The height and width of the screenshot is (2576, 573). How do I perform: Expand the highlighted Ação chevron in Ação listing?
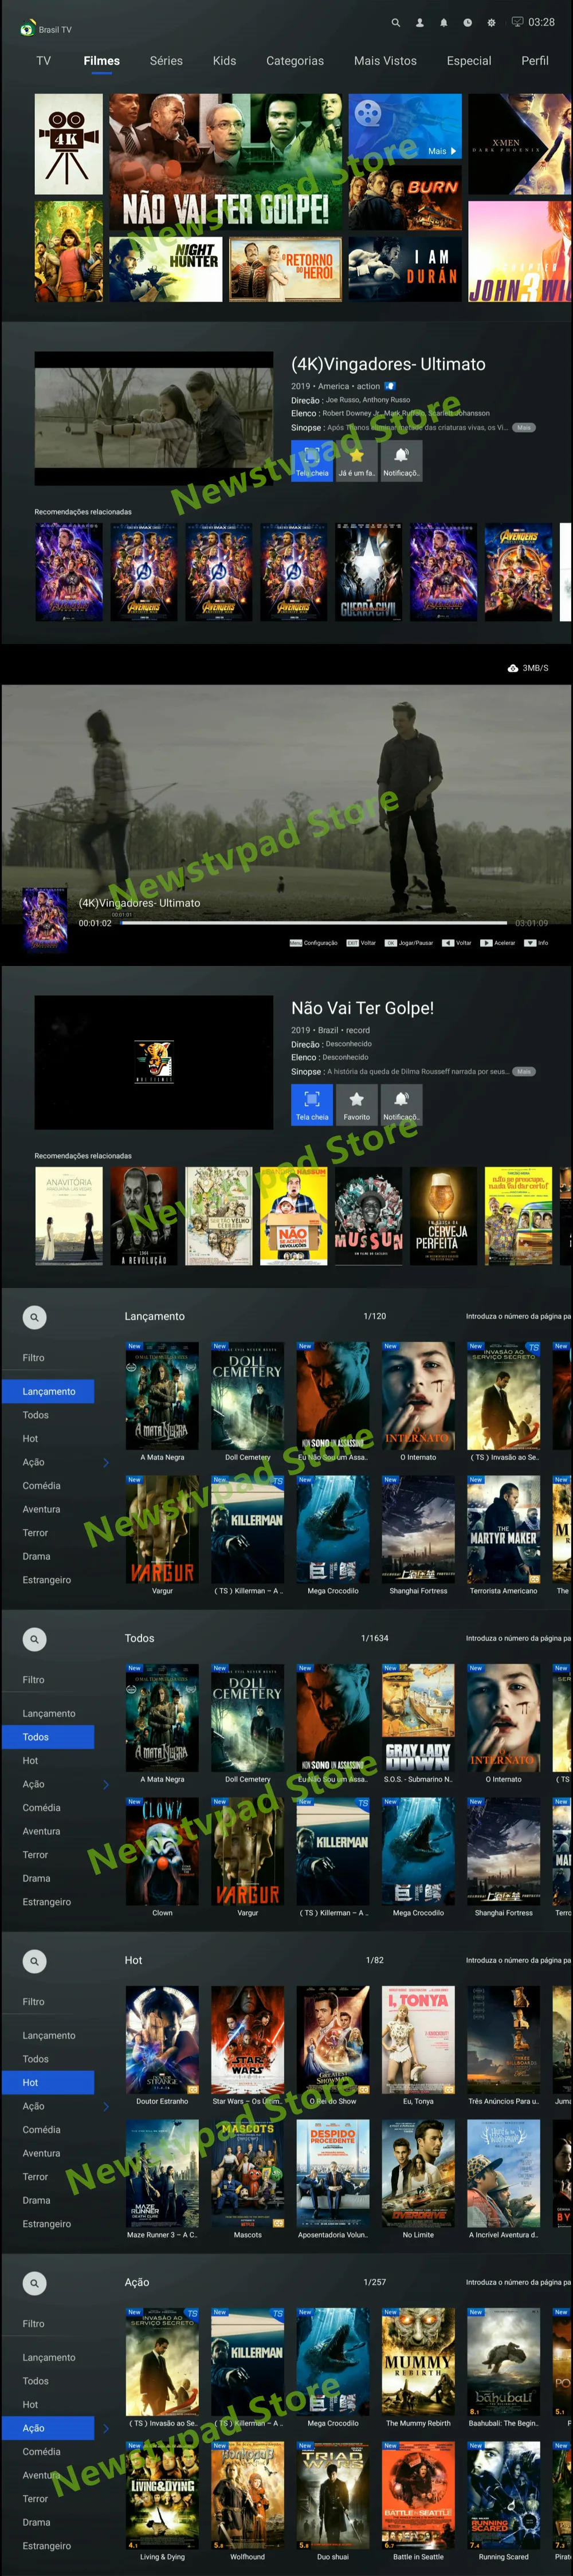[106, 2429]
